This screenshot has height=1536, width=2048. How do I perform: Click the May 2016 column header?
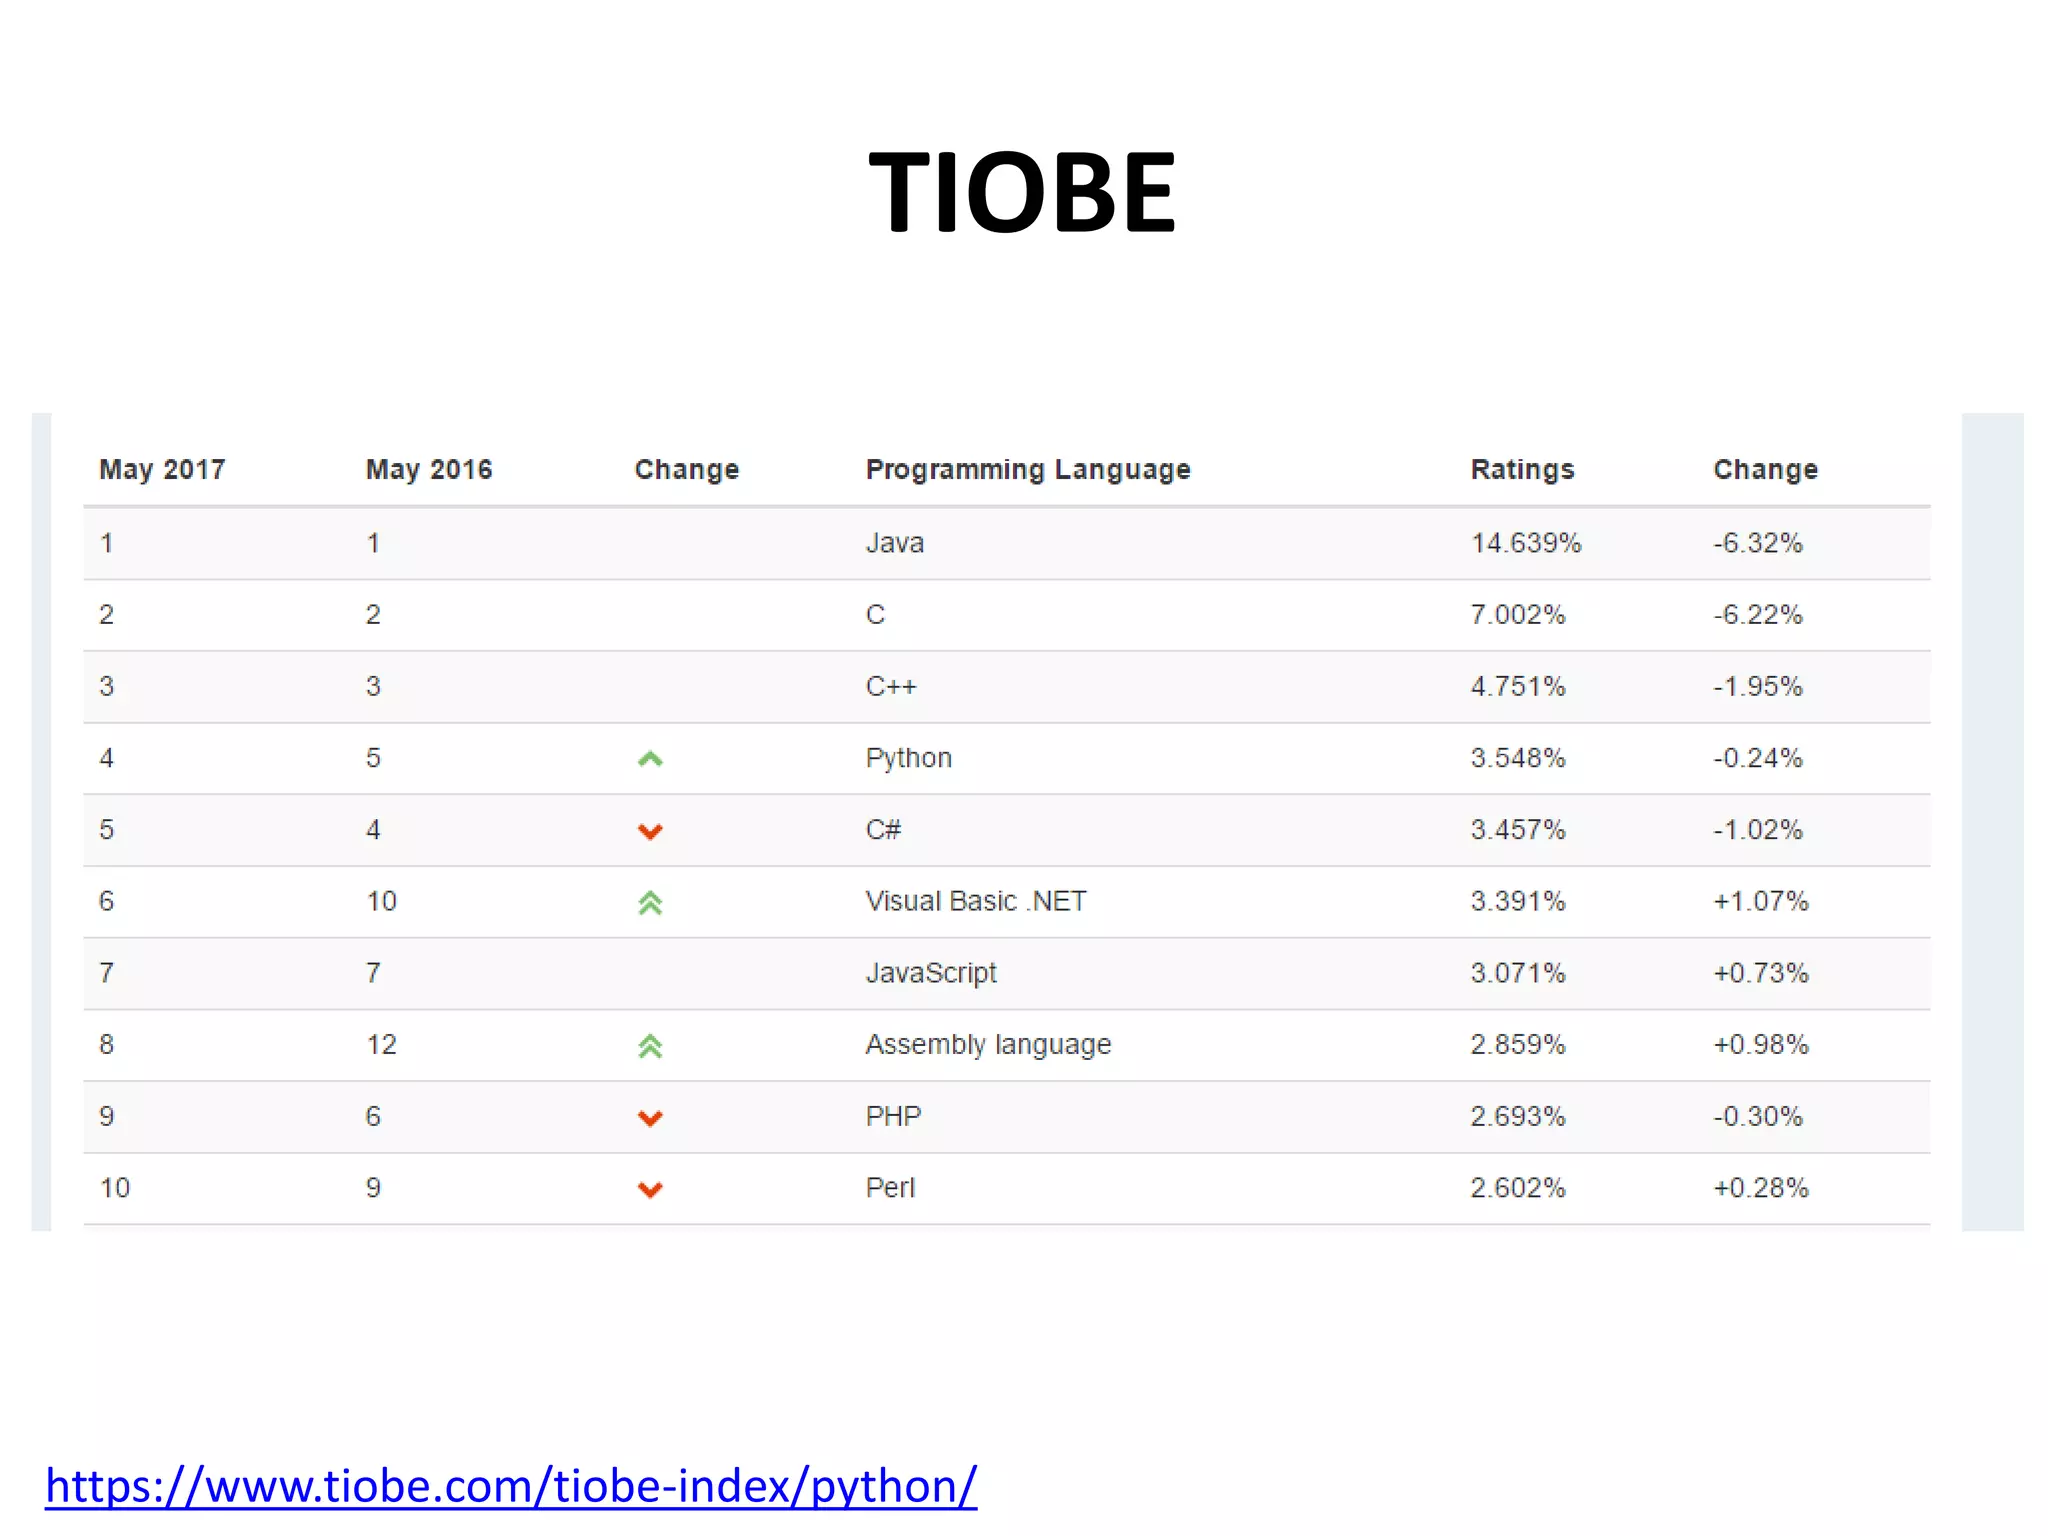coord(429,470)
